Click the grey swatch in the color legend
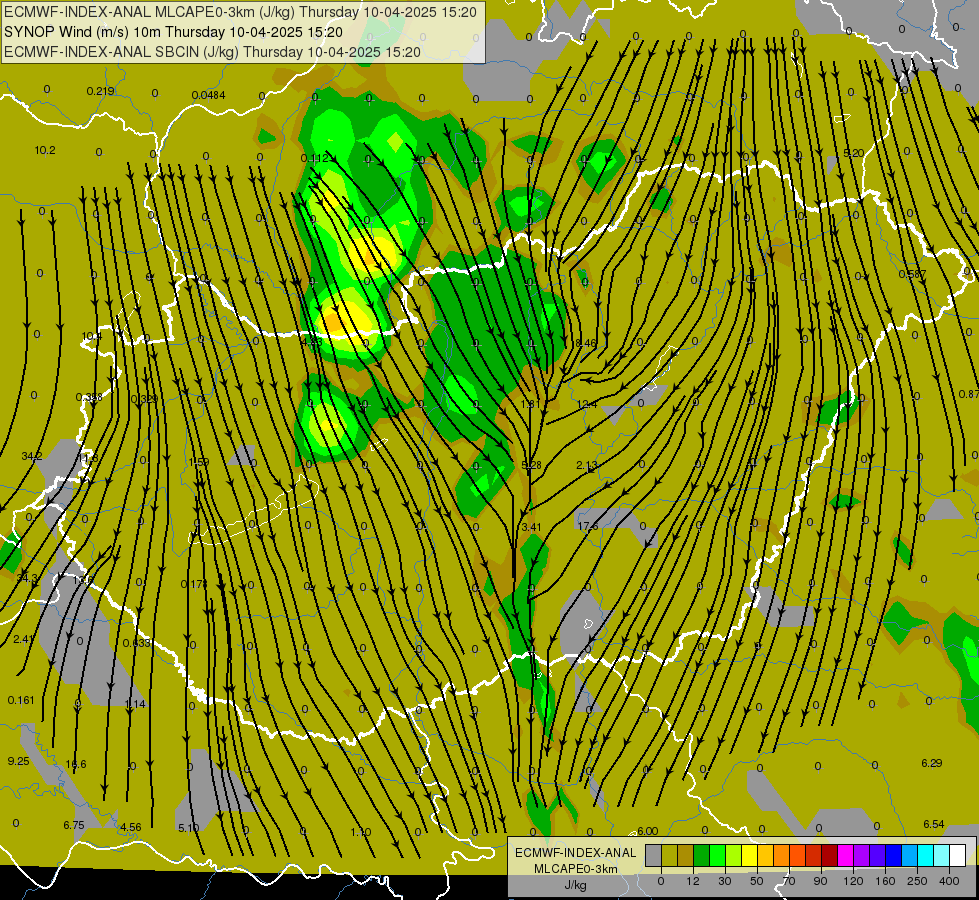 click(x=653, y=856)
